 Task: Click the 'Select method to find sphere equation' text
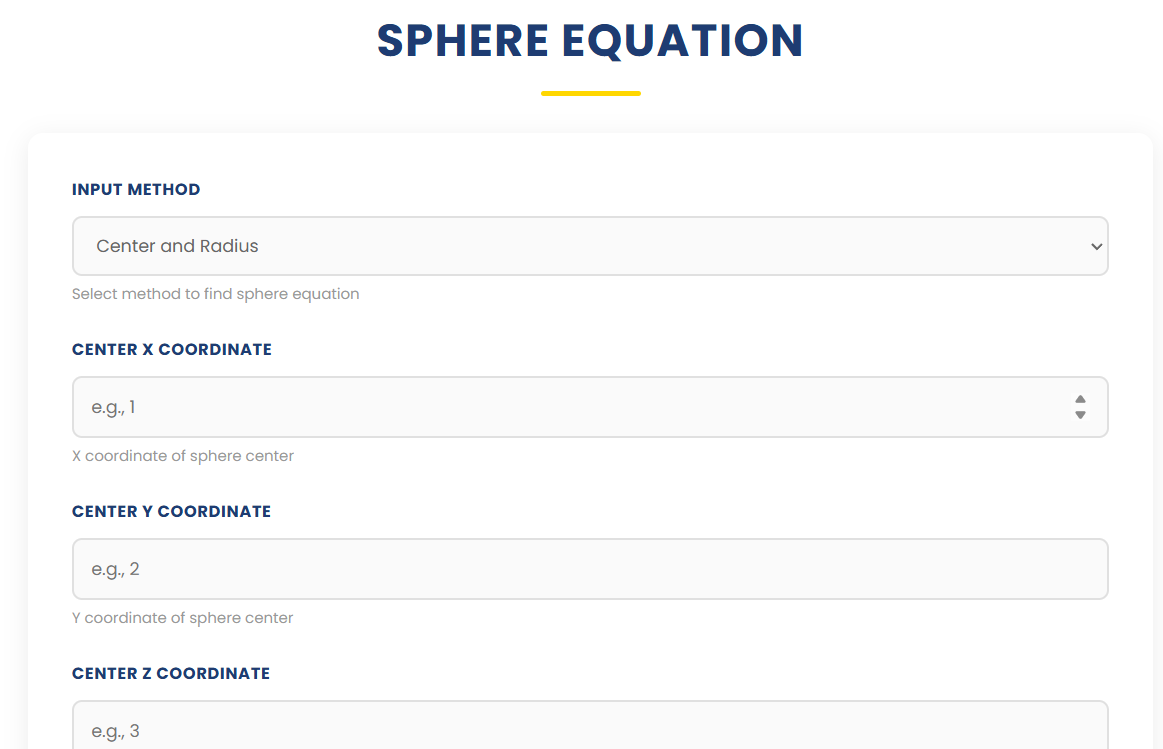[215, 293]
